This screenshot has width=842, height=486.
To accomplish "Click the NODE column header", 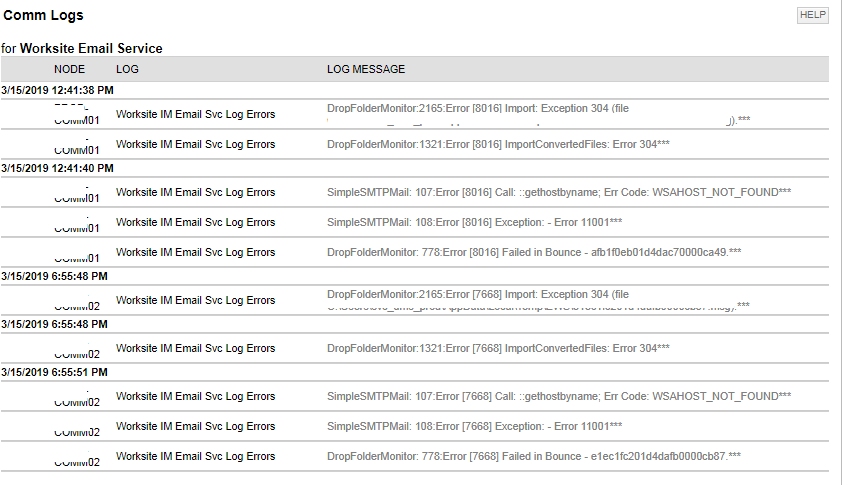I will pyautogui.click(x=69, y=69).
